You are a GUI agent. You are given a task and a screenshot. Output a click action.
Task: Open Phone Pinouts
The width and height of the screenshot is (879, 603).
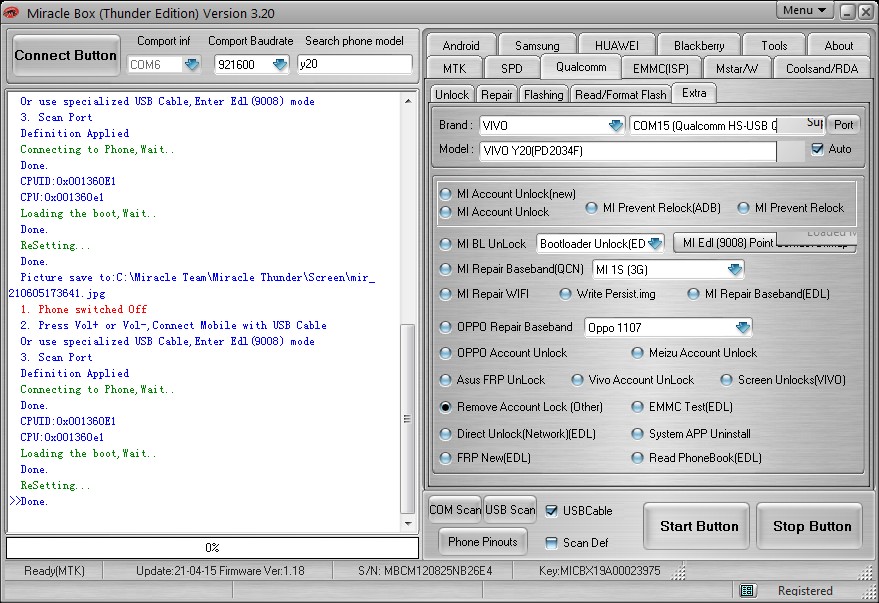(x=483, y=541)
